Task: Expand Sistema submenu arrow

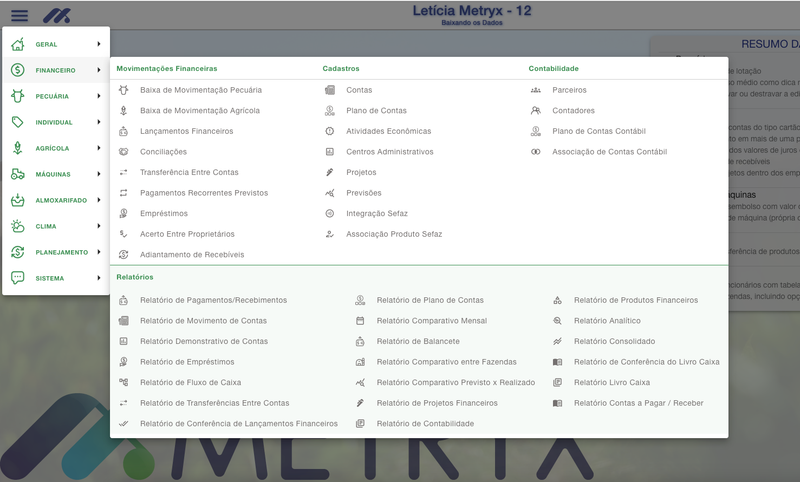Action: tap(98, 278)
